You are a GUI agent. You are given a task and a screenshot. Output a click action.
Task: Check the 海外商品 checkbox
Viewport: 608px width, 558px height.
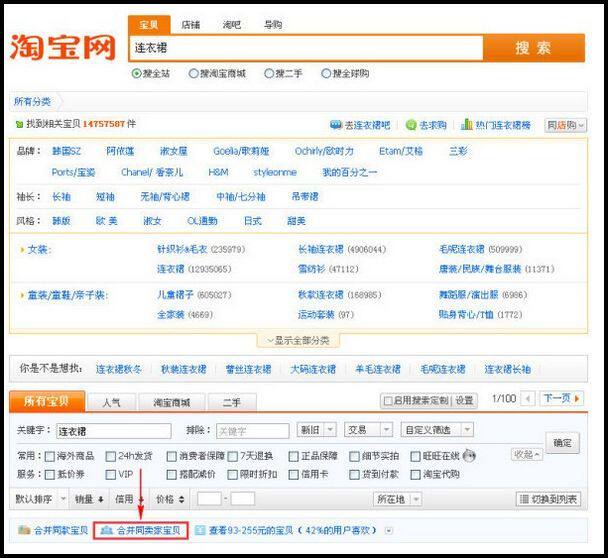click(50, 456)
